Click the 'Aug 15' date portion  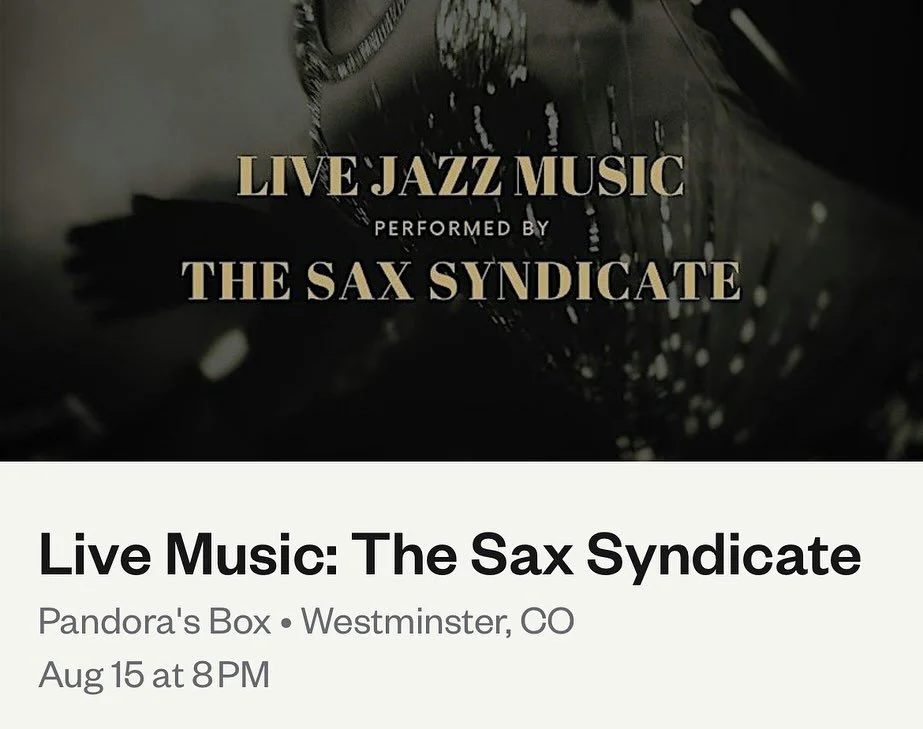click(91, 675)
